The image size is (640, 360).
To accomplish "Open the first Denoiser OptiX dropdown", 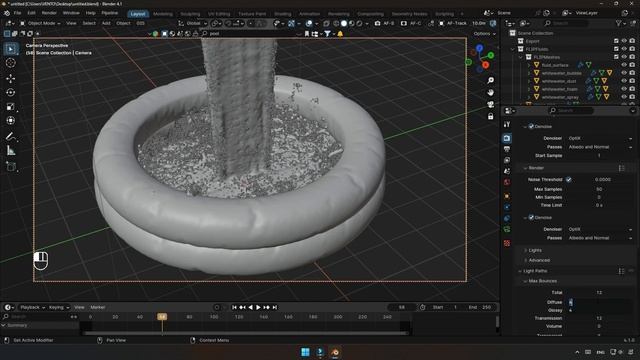I will [x=600, y=138].
